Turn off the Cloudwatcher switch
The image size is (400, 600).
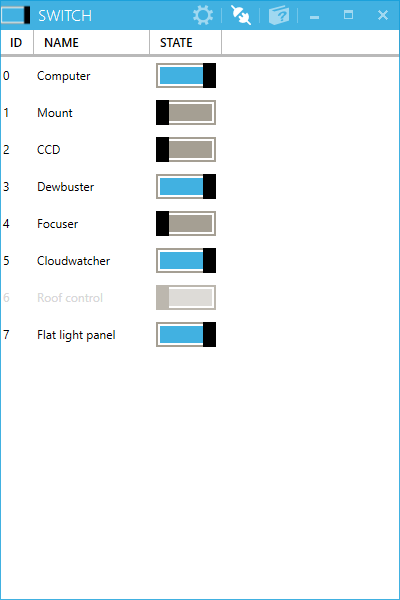pyautogui.click(x=186, y=261)
